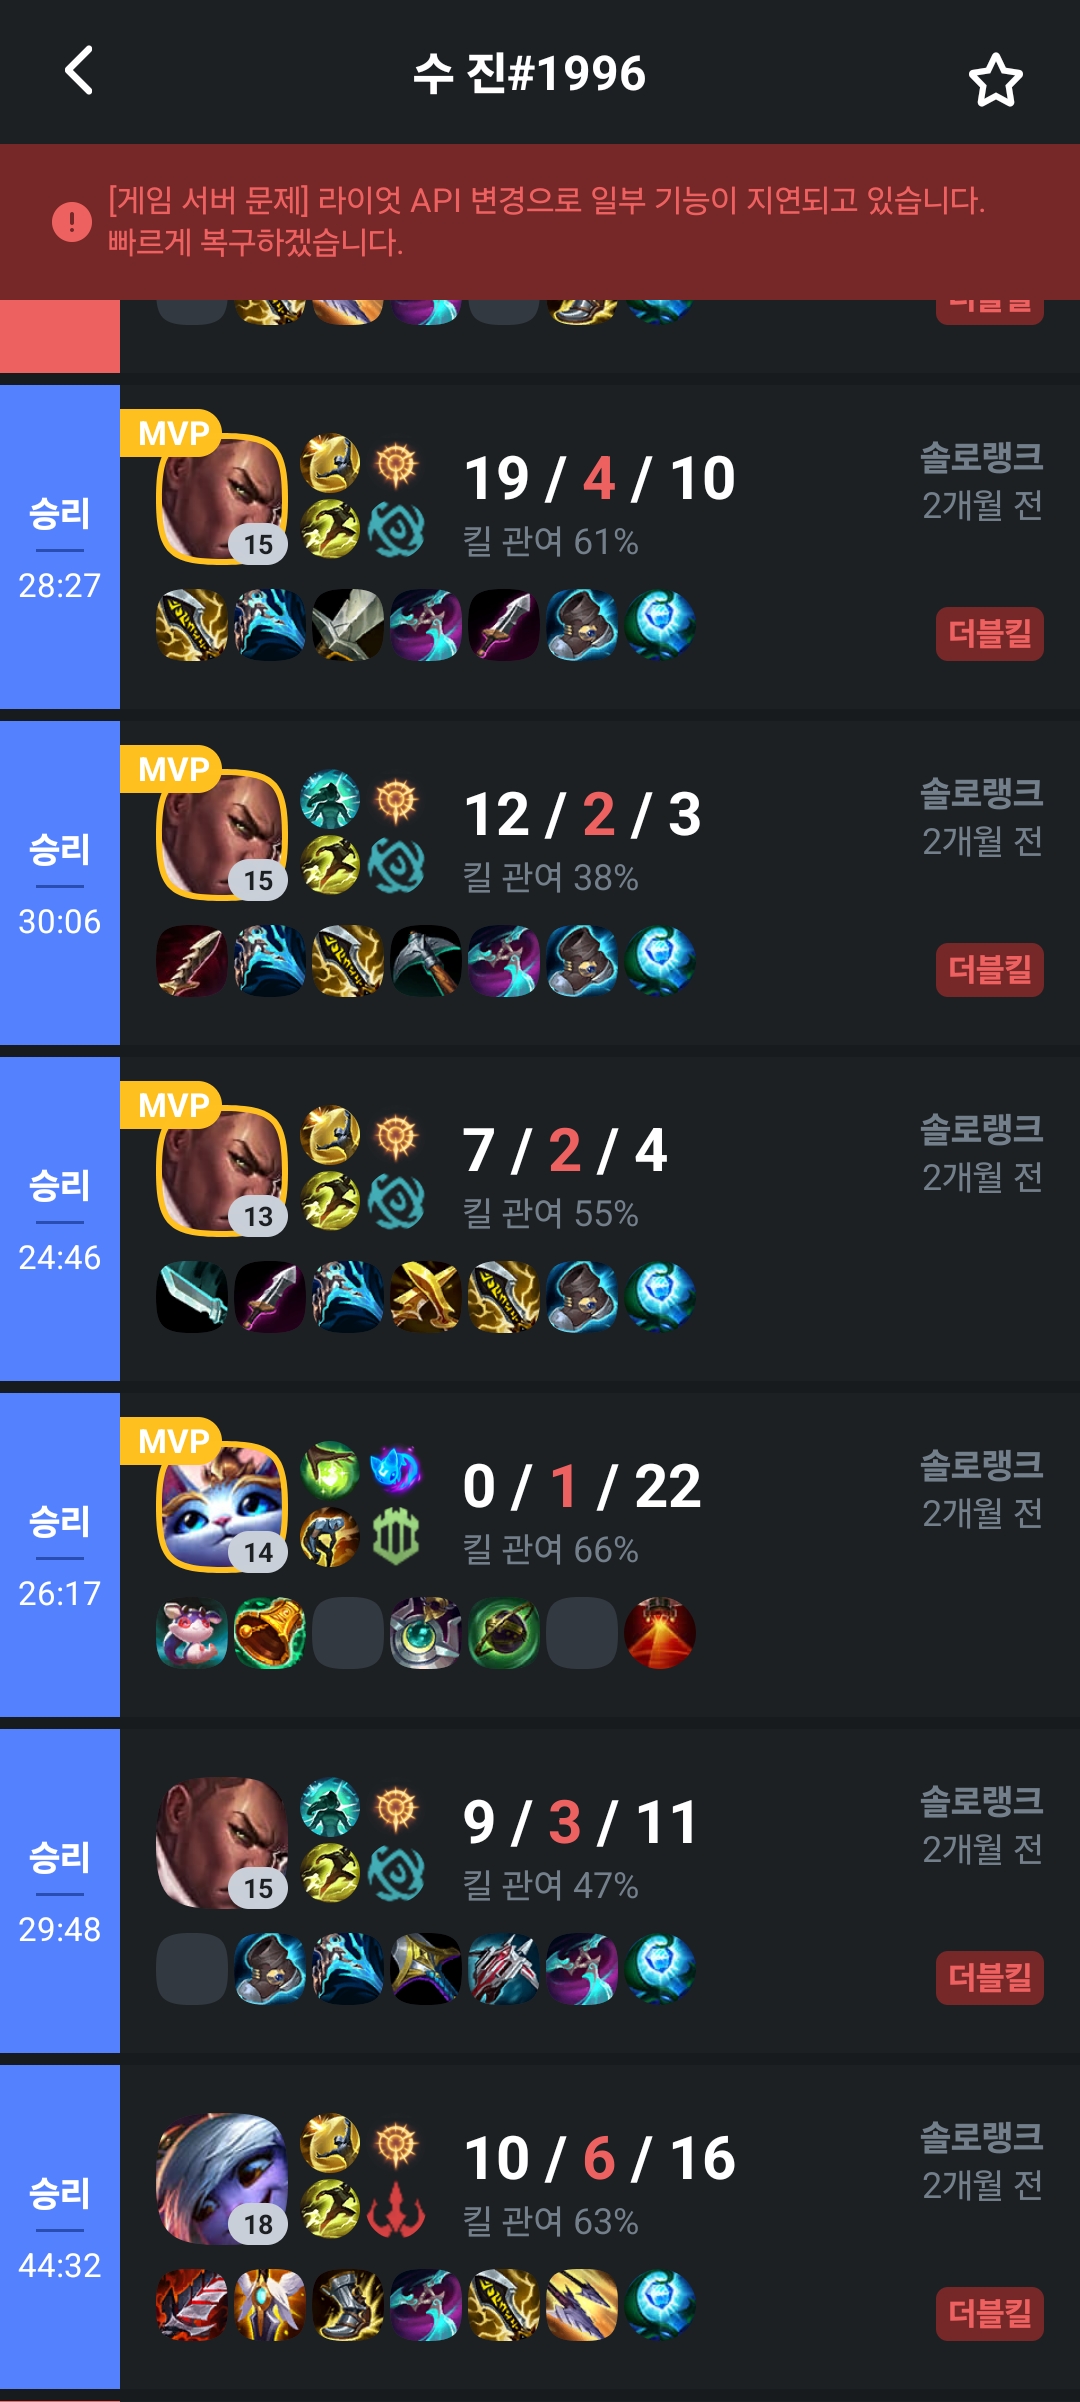The image size is (1080, 2402).
Task: Toggle the favorite star icon
Action: coord(995,80)
